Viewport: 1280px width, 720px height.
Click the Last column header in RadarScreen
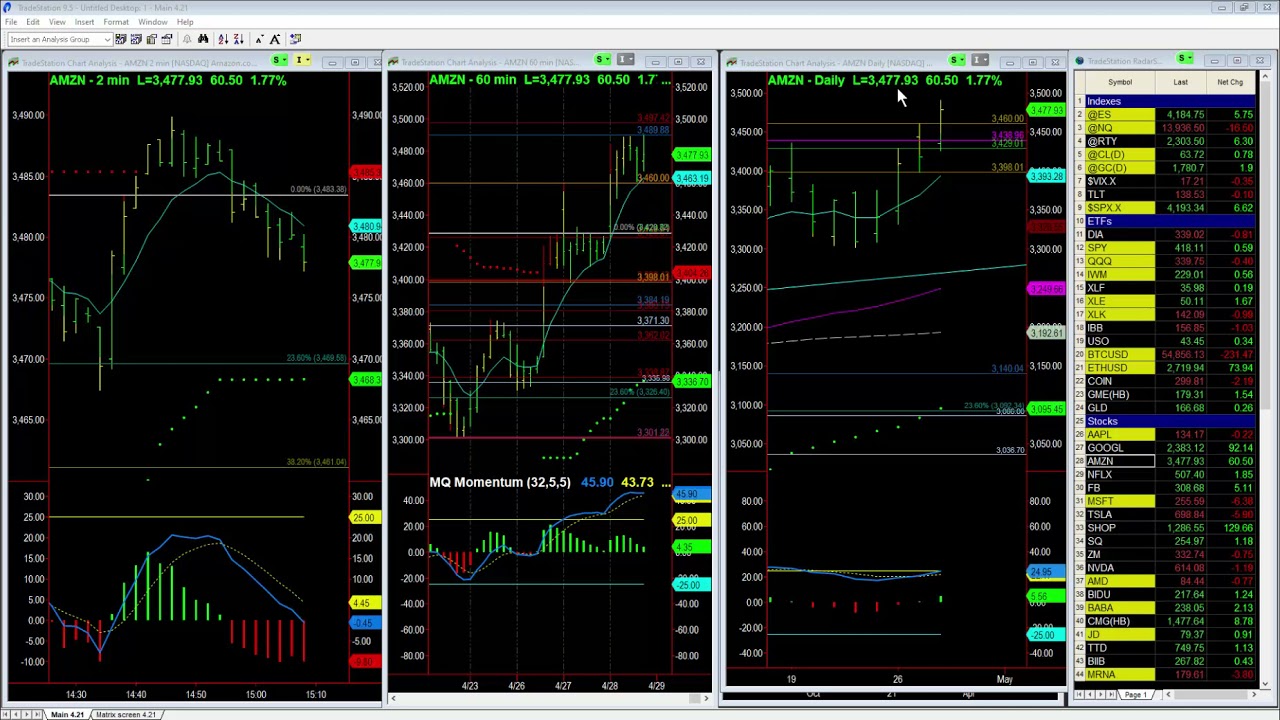[1180, 82]
